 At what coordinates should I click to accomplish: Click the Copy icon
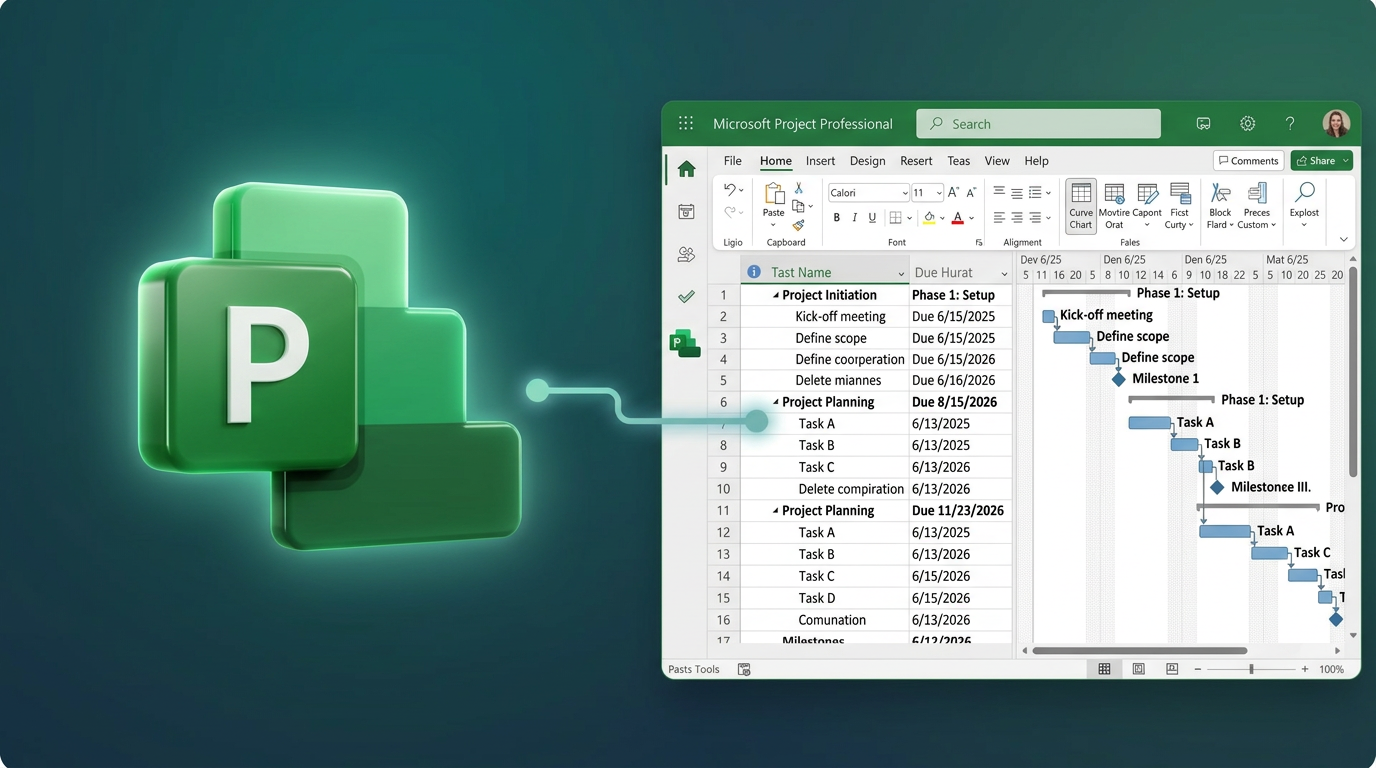(798, 206)
